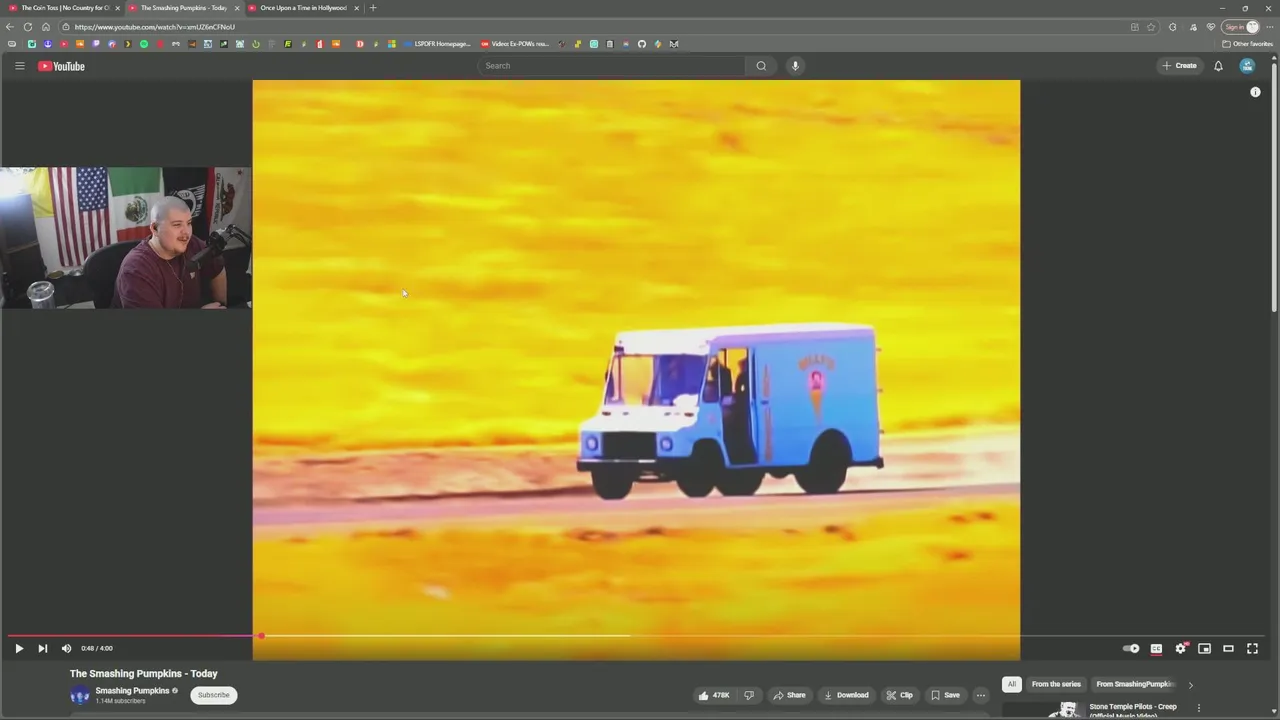The width and height of the screenshot is (1280, 720).
Task: Like the video with 478K likes
Action: (714, 695)
